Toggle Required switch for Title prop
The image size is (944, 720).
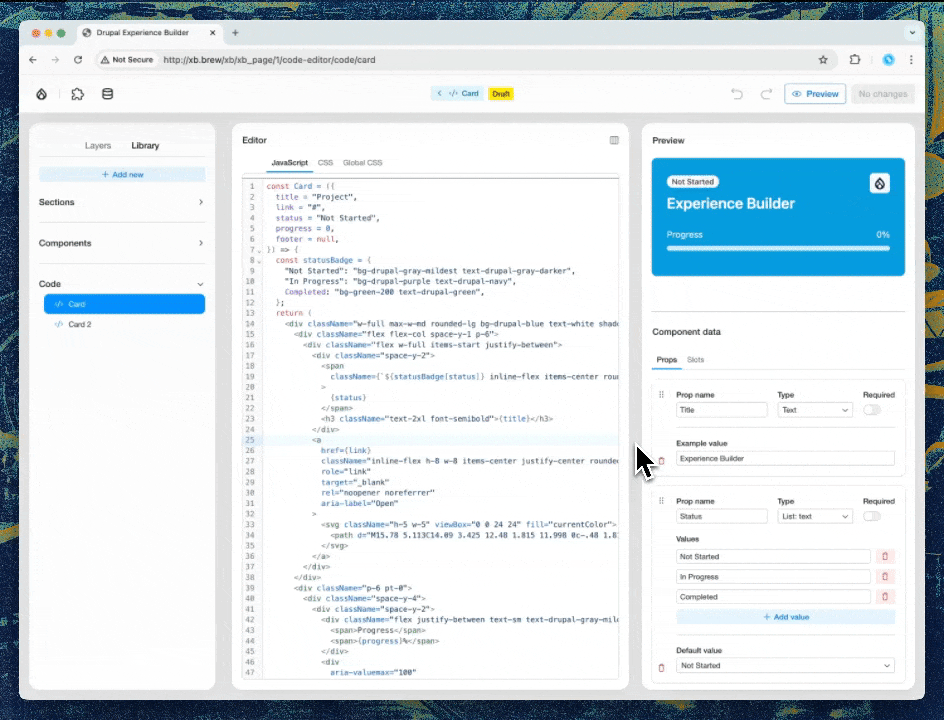pyautogui.click(x=872, y=410)
